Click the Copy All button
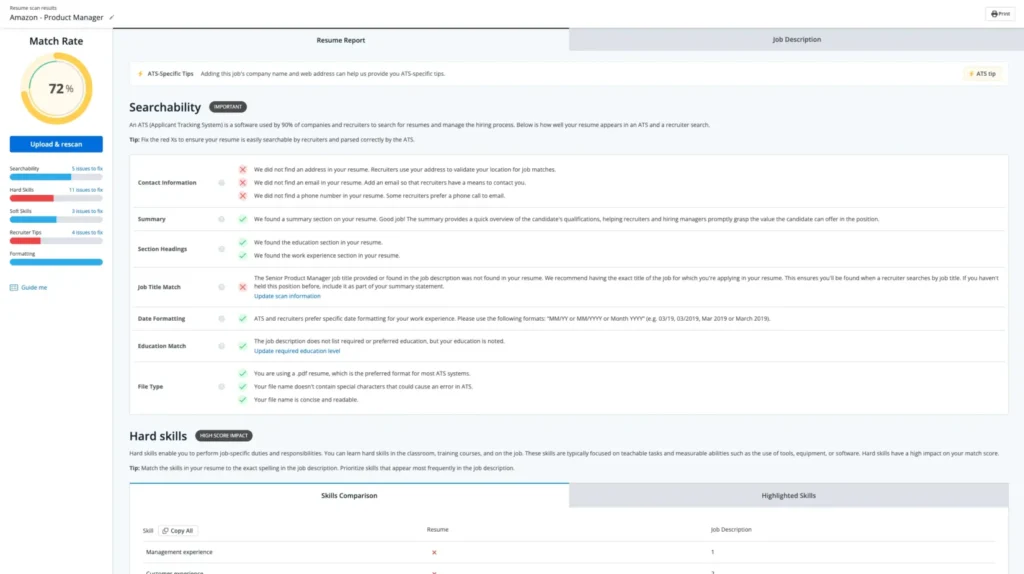1024x574 pixels. click(x=178, y=531)
